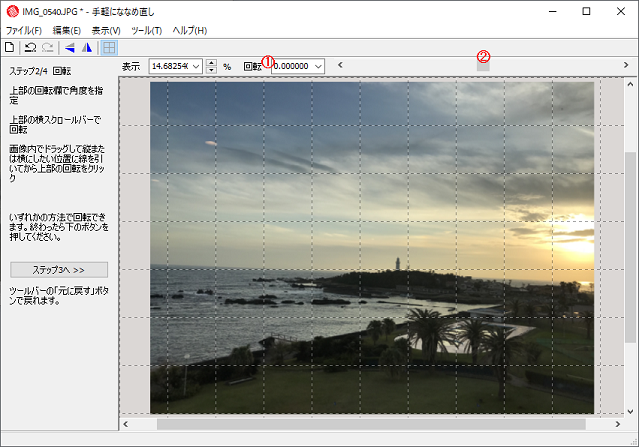Image resolution: width=639 pixels, height=447 pixels.
Task: Open the ヘルプ(H) menu
Action: 190,31
